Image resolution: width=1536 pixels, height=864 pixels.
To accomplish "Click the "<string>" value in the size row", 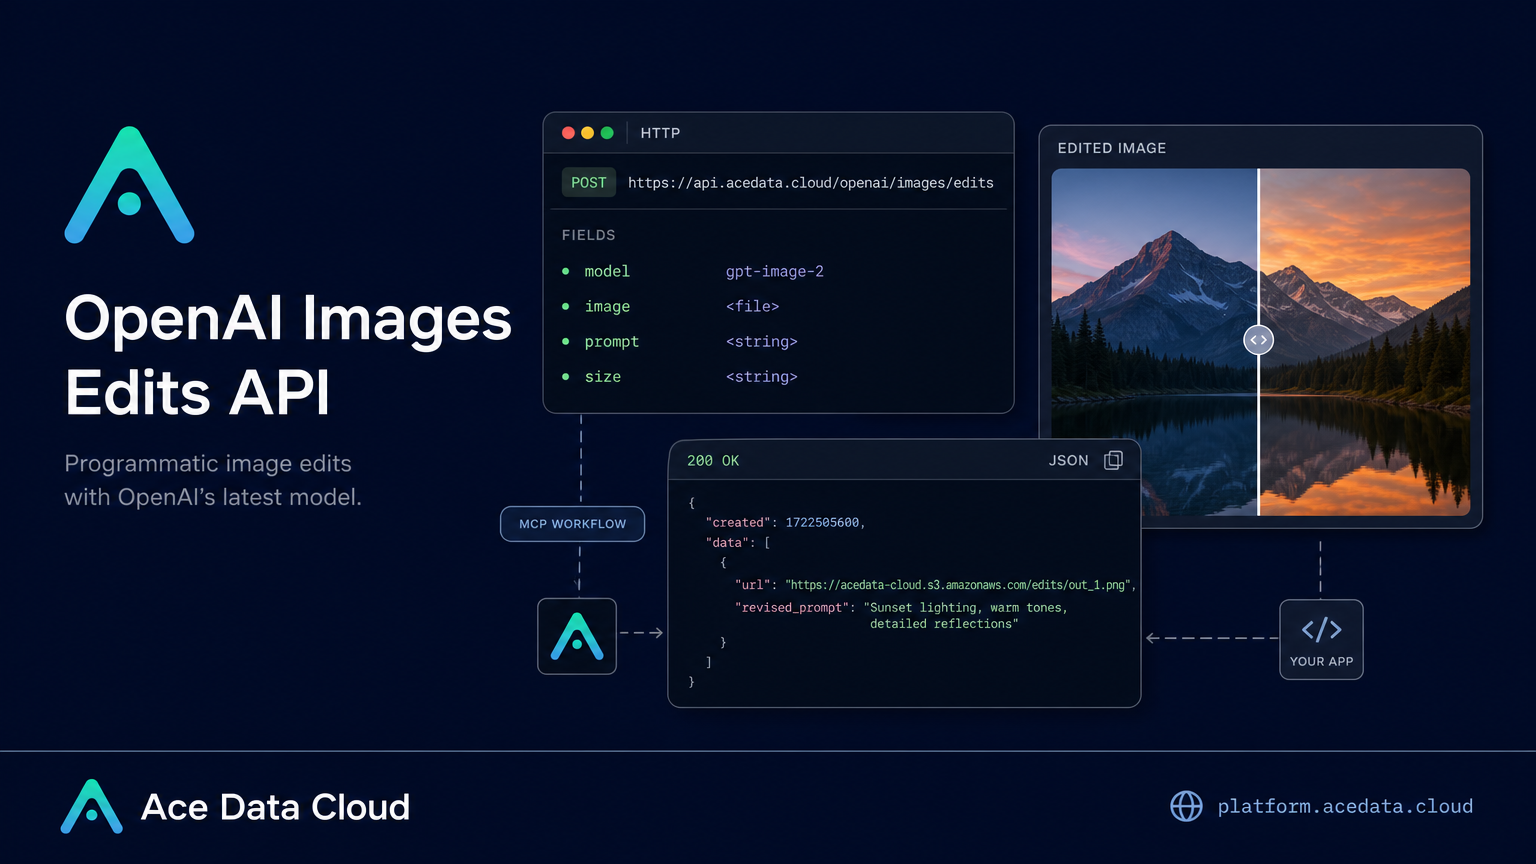I will (762, 377).
